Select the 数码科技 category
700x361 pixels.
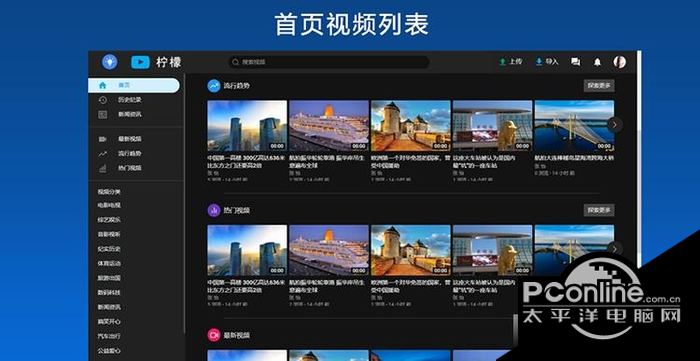click(109, 293)
